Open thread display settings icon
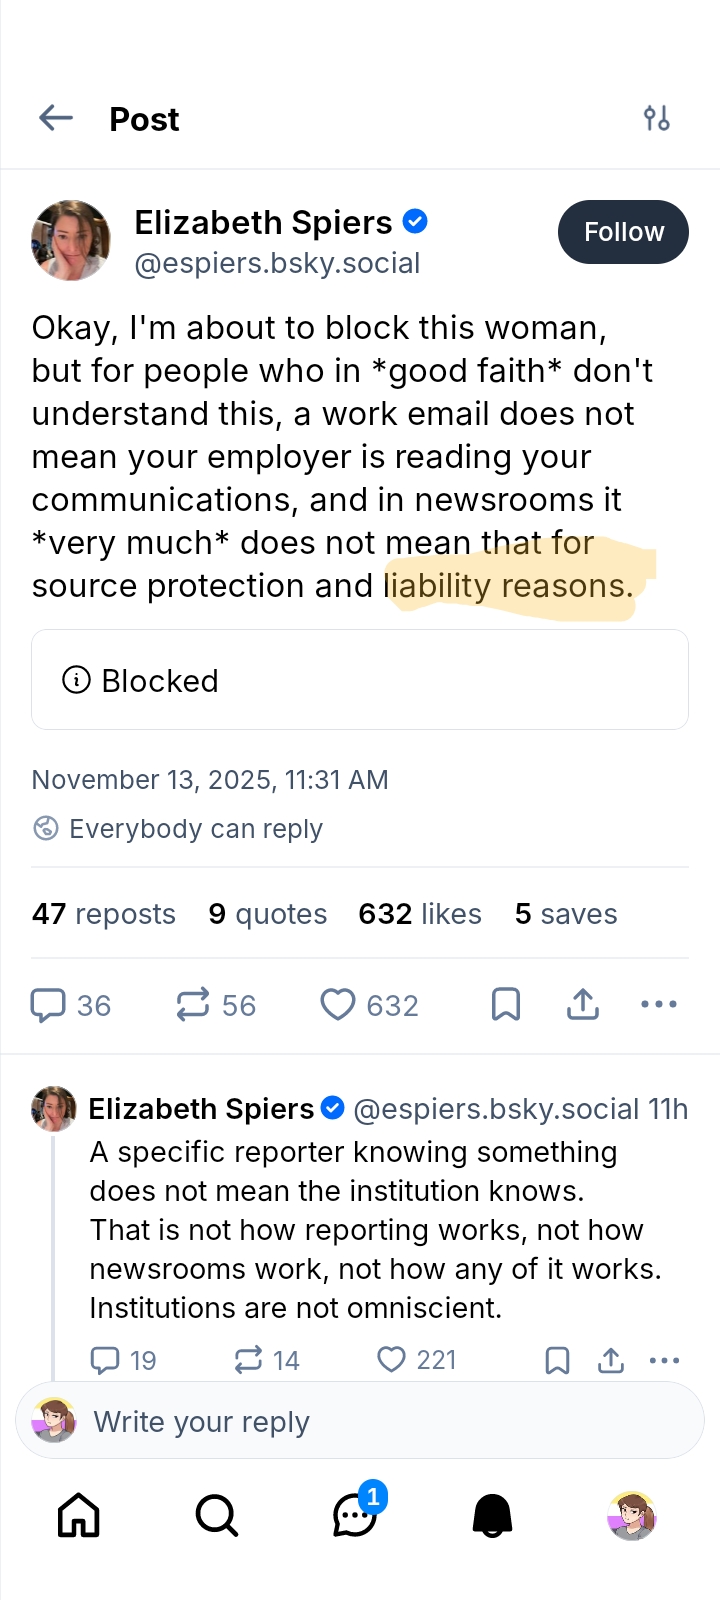 (657, 119)
